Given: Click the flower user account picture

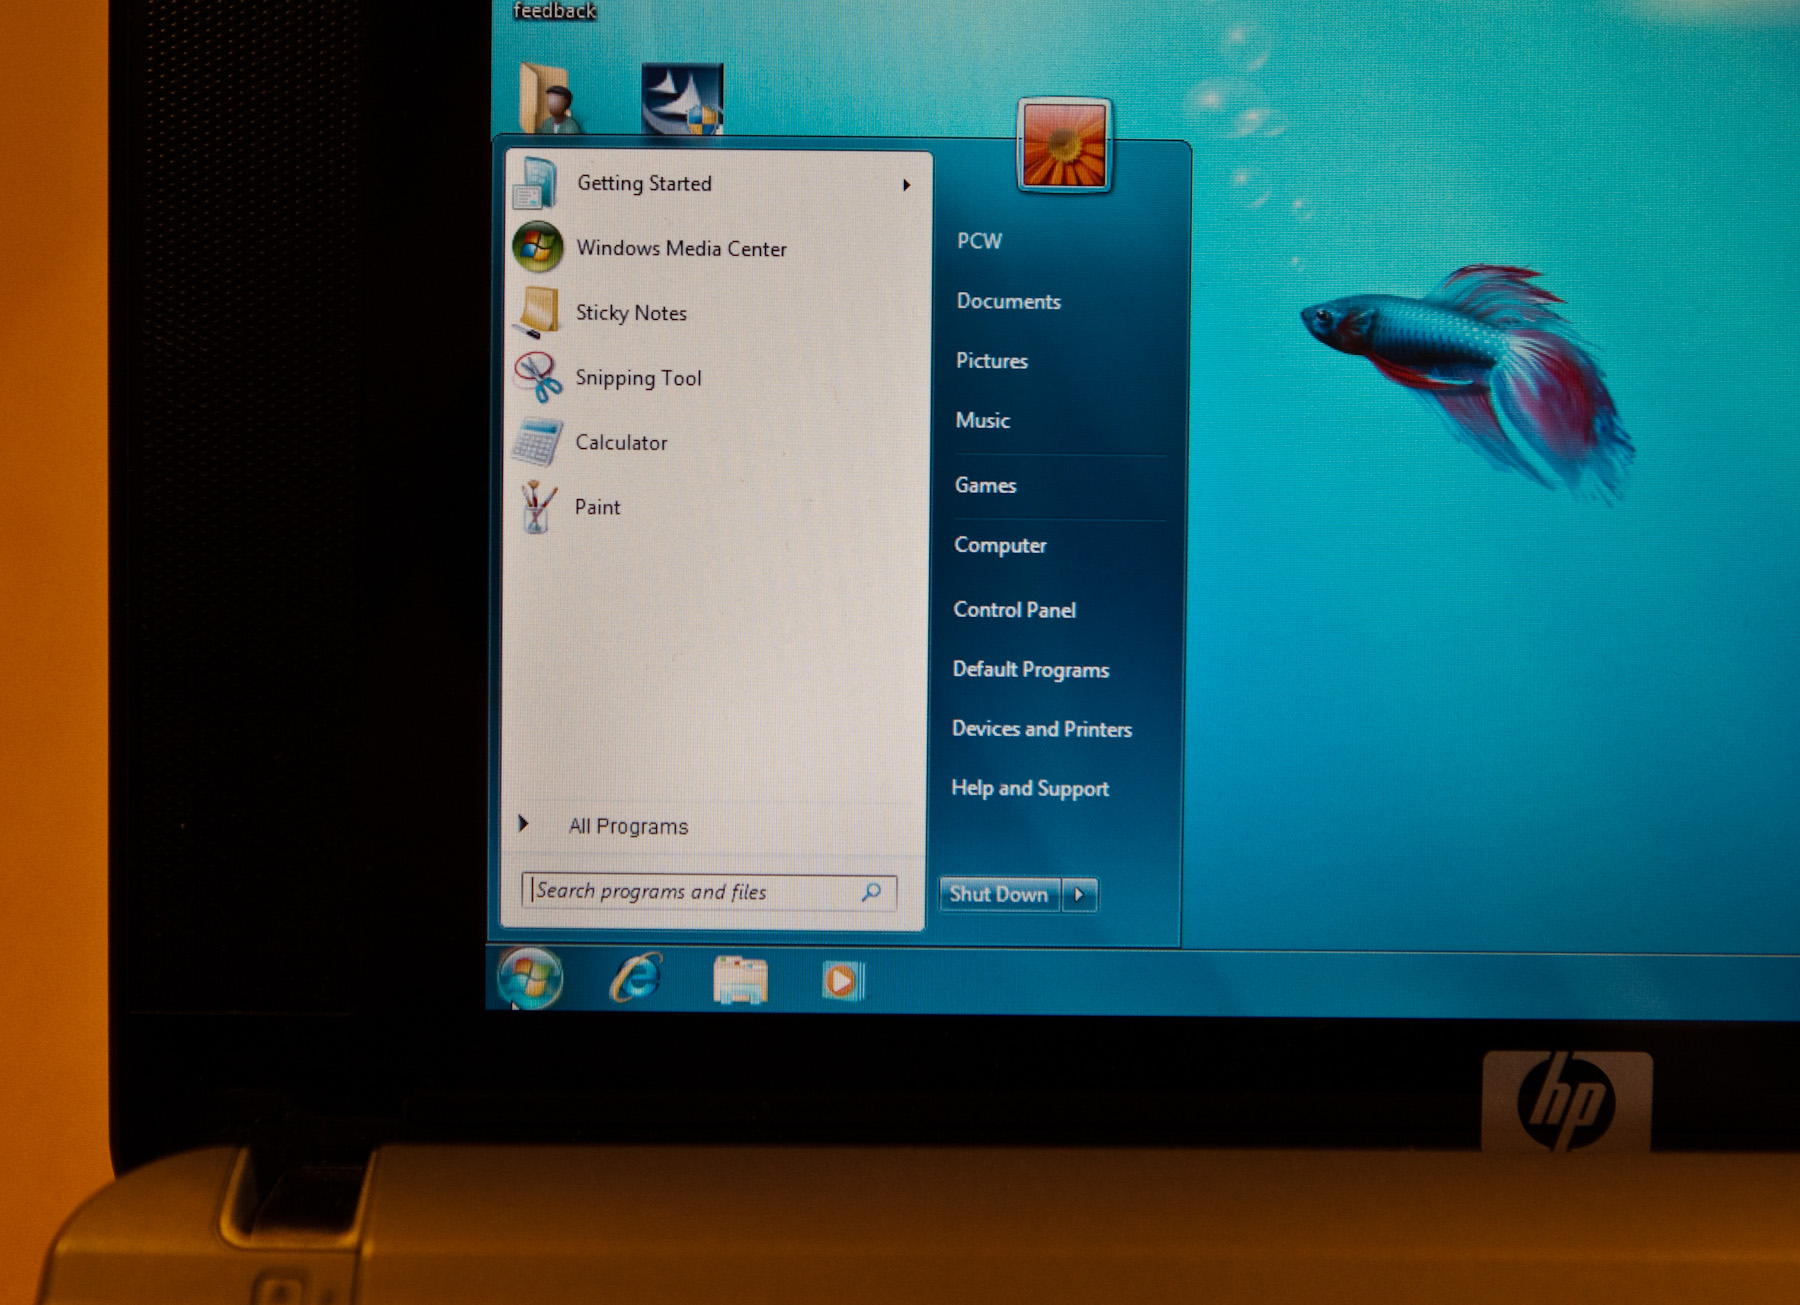Looking at the screenshot, I should [1064, 146].
